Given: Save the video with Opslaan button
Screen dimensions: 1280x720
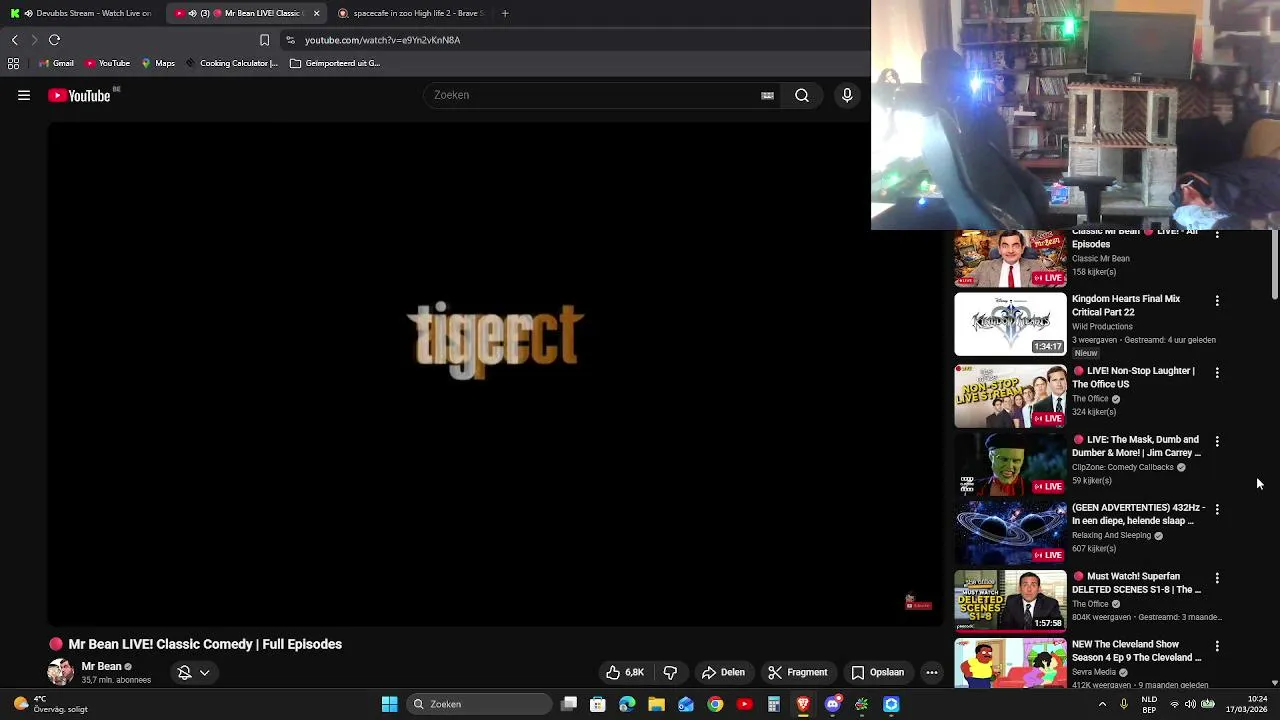Looking at the screenshot, I should 878,672.
